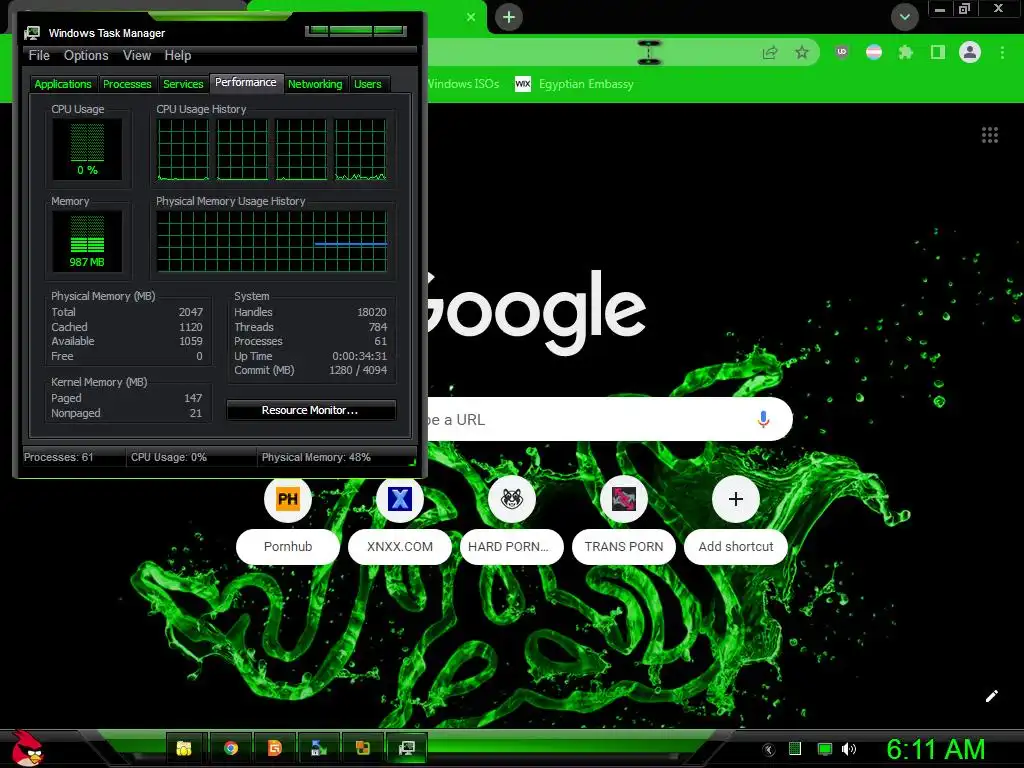This screenshot has width=1024, height=768.
Task: Start voice search with microphone
Action: 763,419
